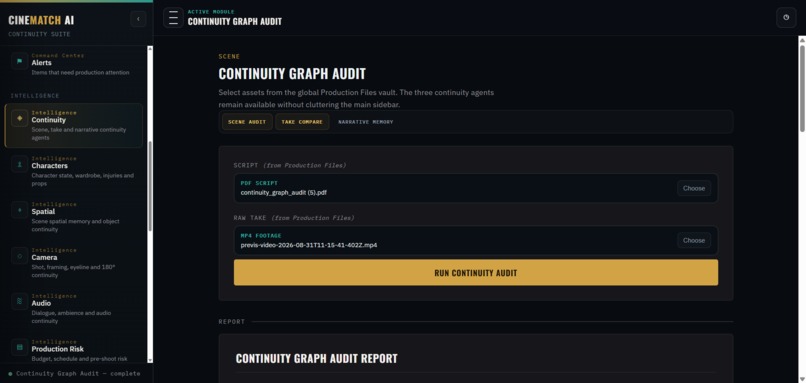806x383 pixels.
Task: Collapse the sidebar with the chevron button
Action: [x=138, y=20]
